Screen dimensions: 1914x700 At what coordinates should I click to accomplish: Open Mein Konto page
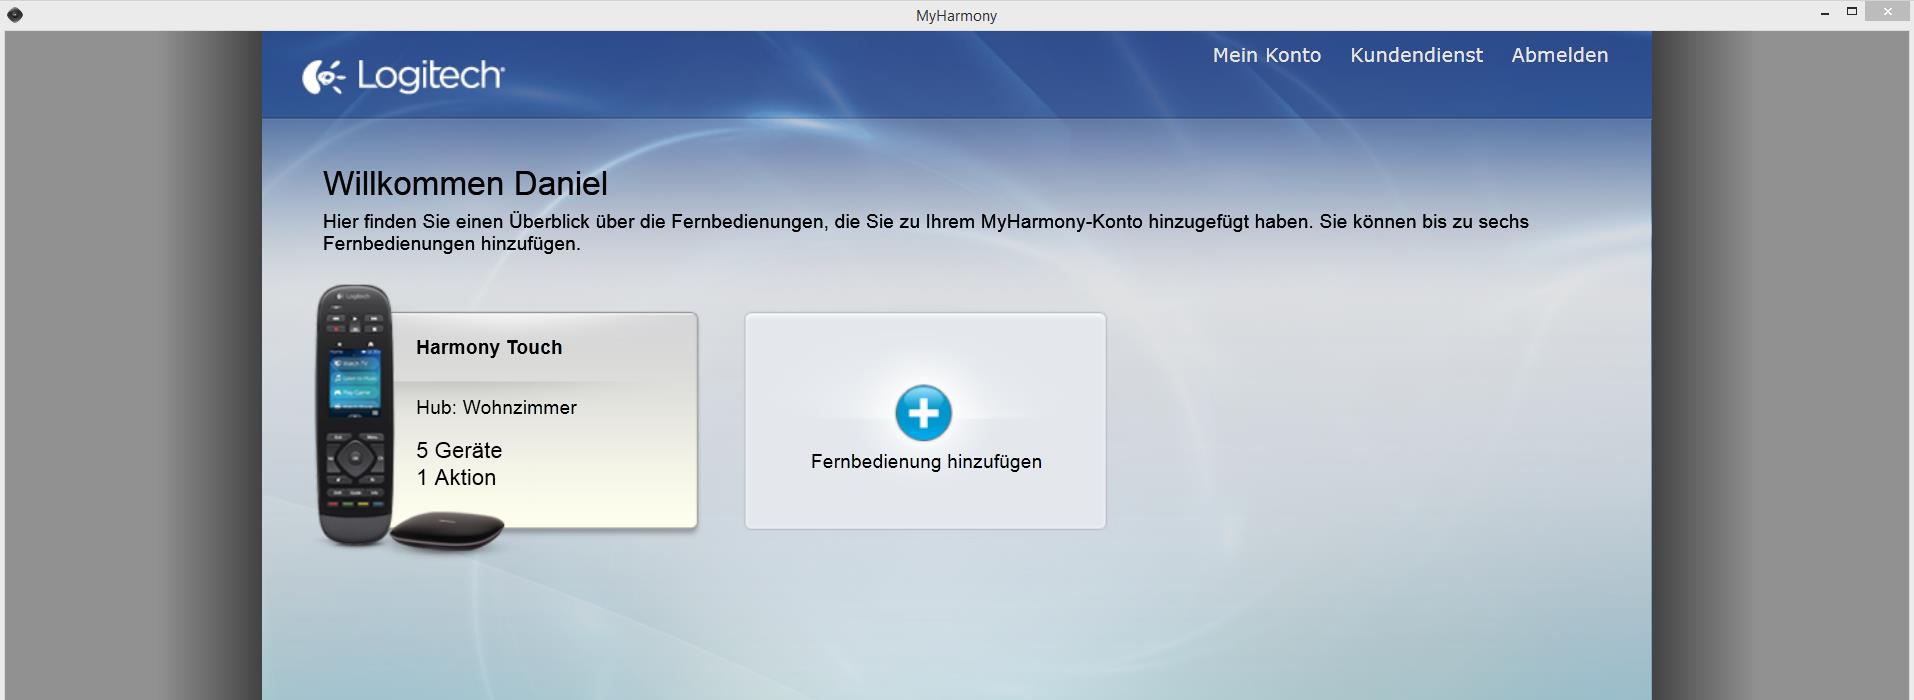(1266, 56)
